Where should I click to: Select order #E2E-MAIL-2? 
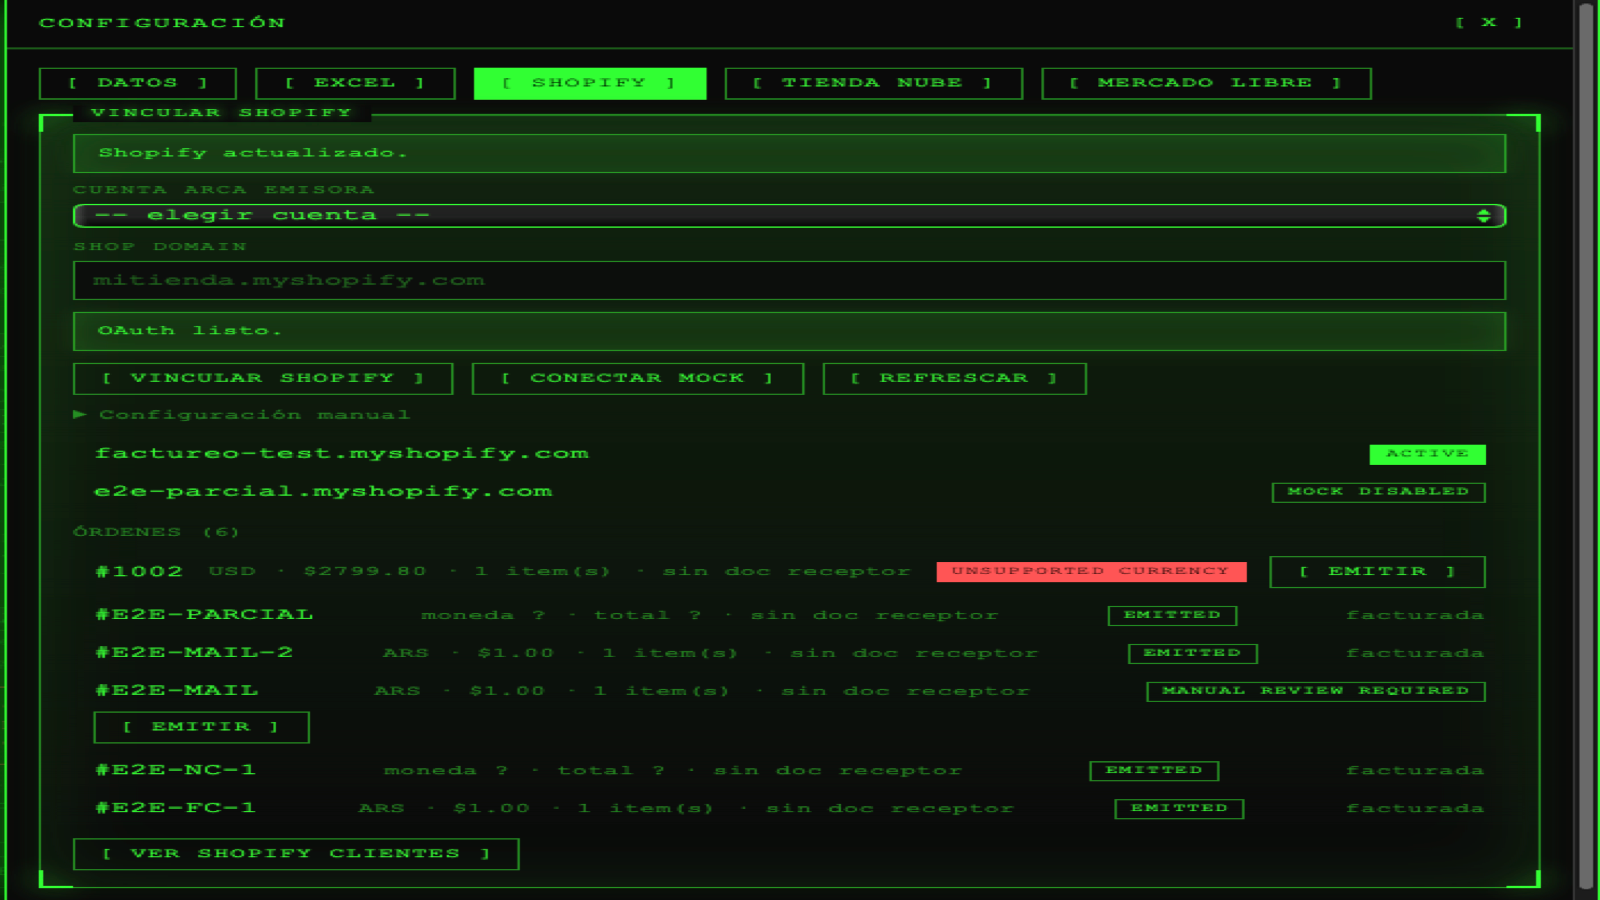[194, 652]
